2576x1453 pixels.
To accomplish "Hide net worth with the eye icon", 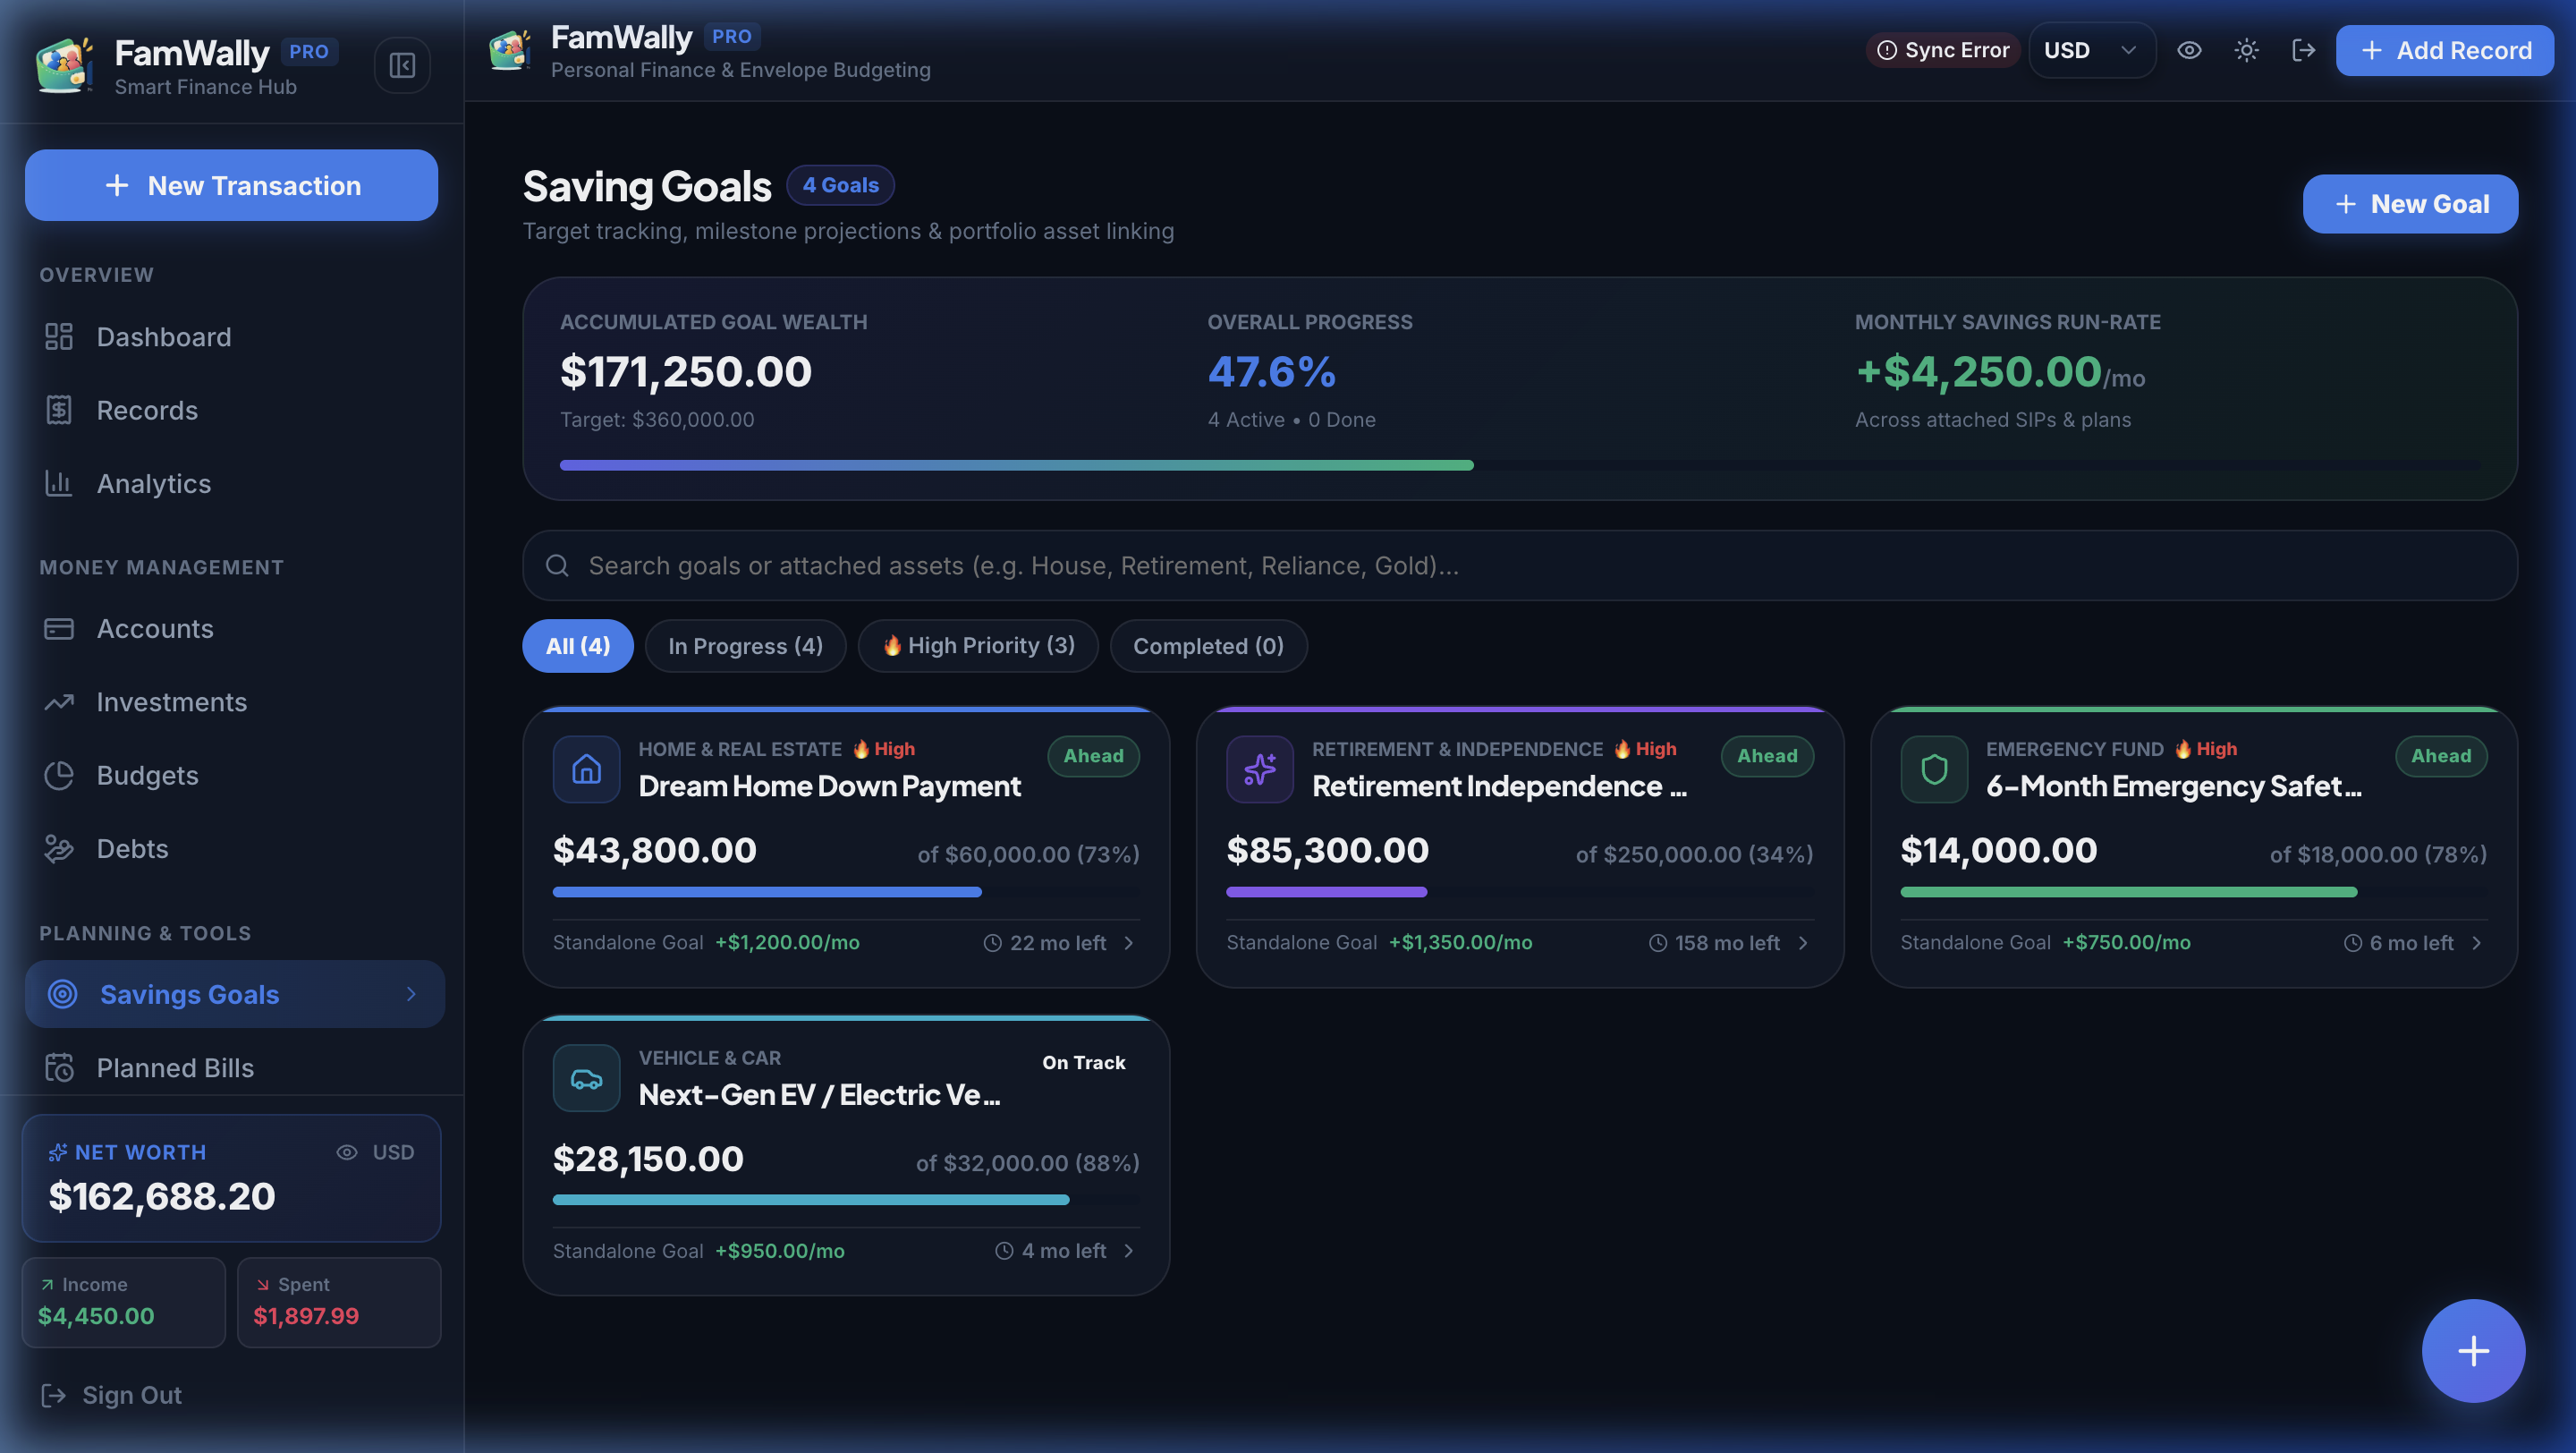I will point(347,1152).
